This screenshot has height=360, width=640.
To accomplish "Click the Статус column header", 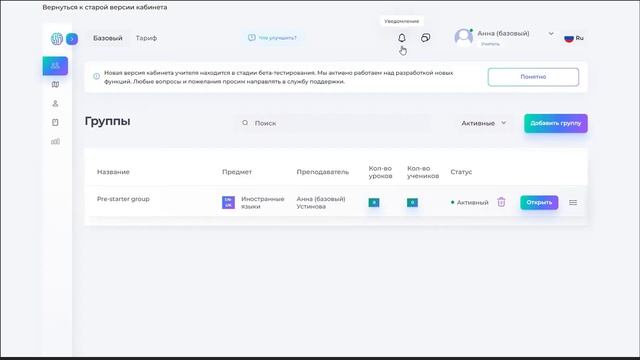I will [x=461, y=172].
